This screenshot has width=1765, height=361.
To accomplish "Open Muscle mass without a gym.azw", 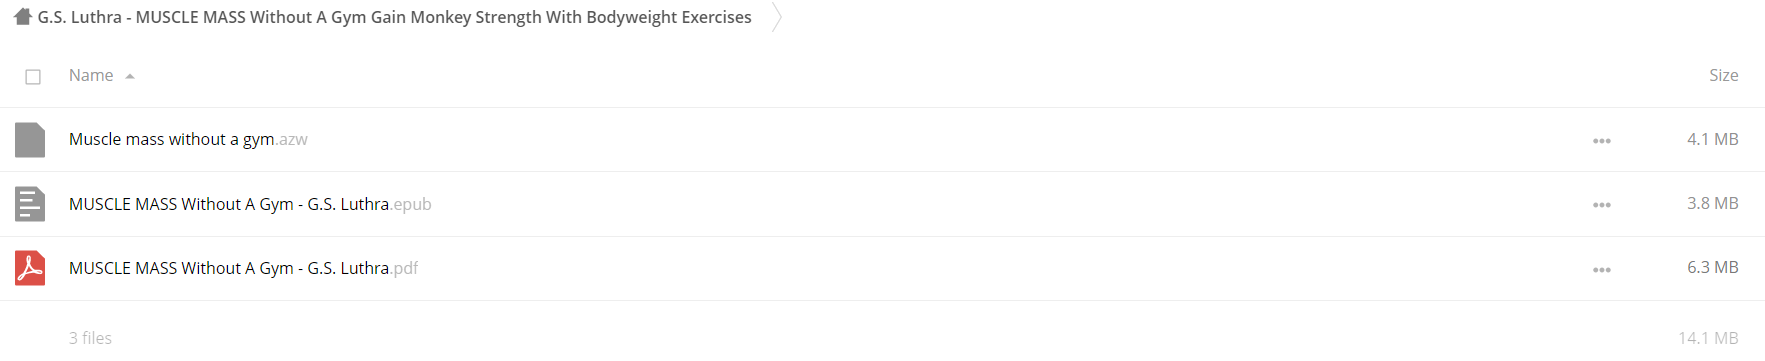I will (188, 139).
